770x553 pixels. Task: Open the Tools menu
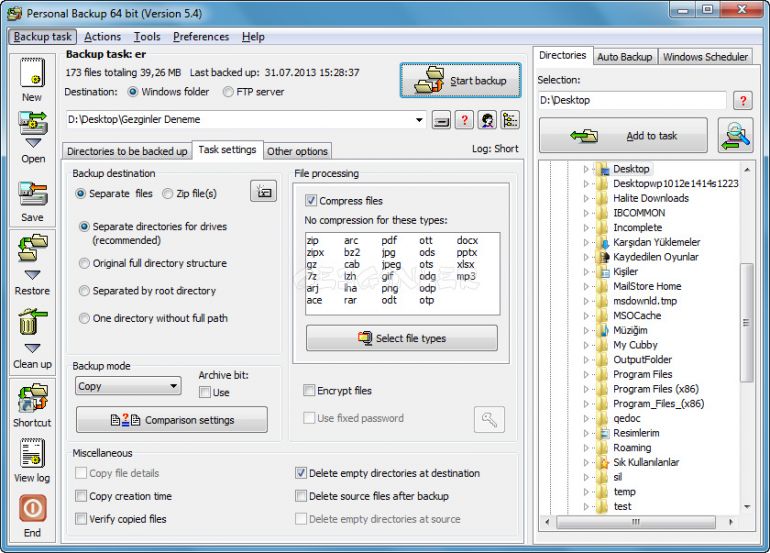point(147,37)
